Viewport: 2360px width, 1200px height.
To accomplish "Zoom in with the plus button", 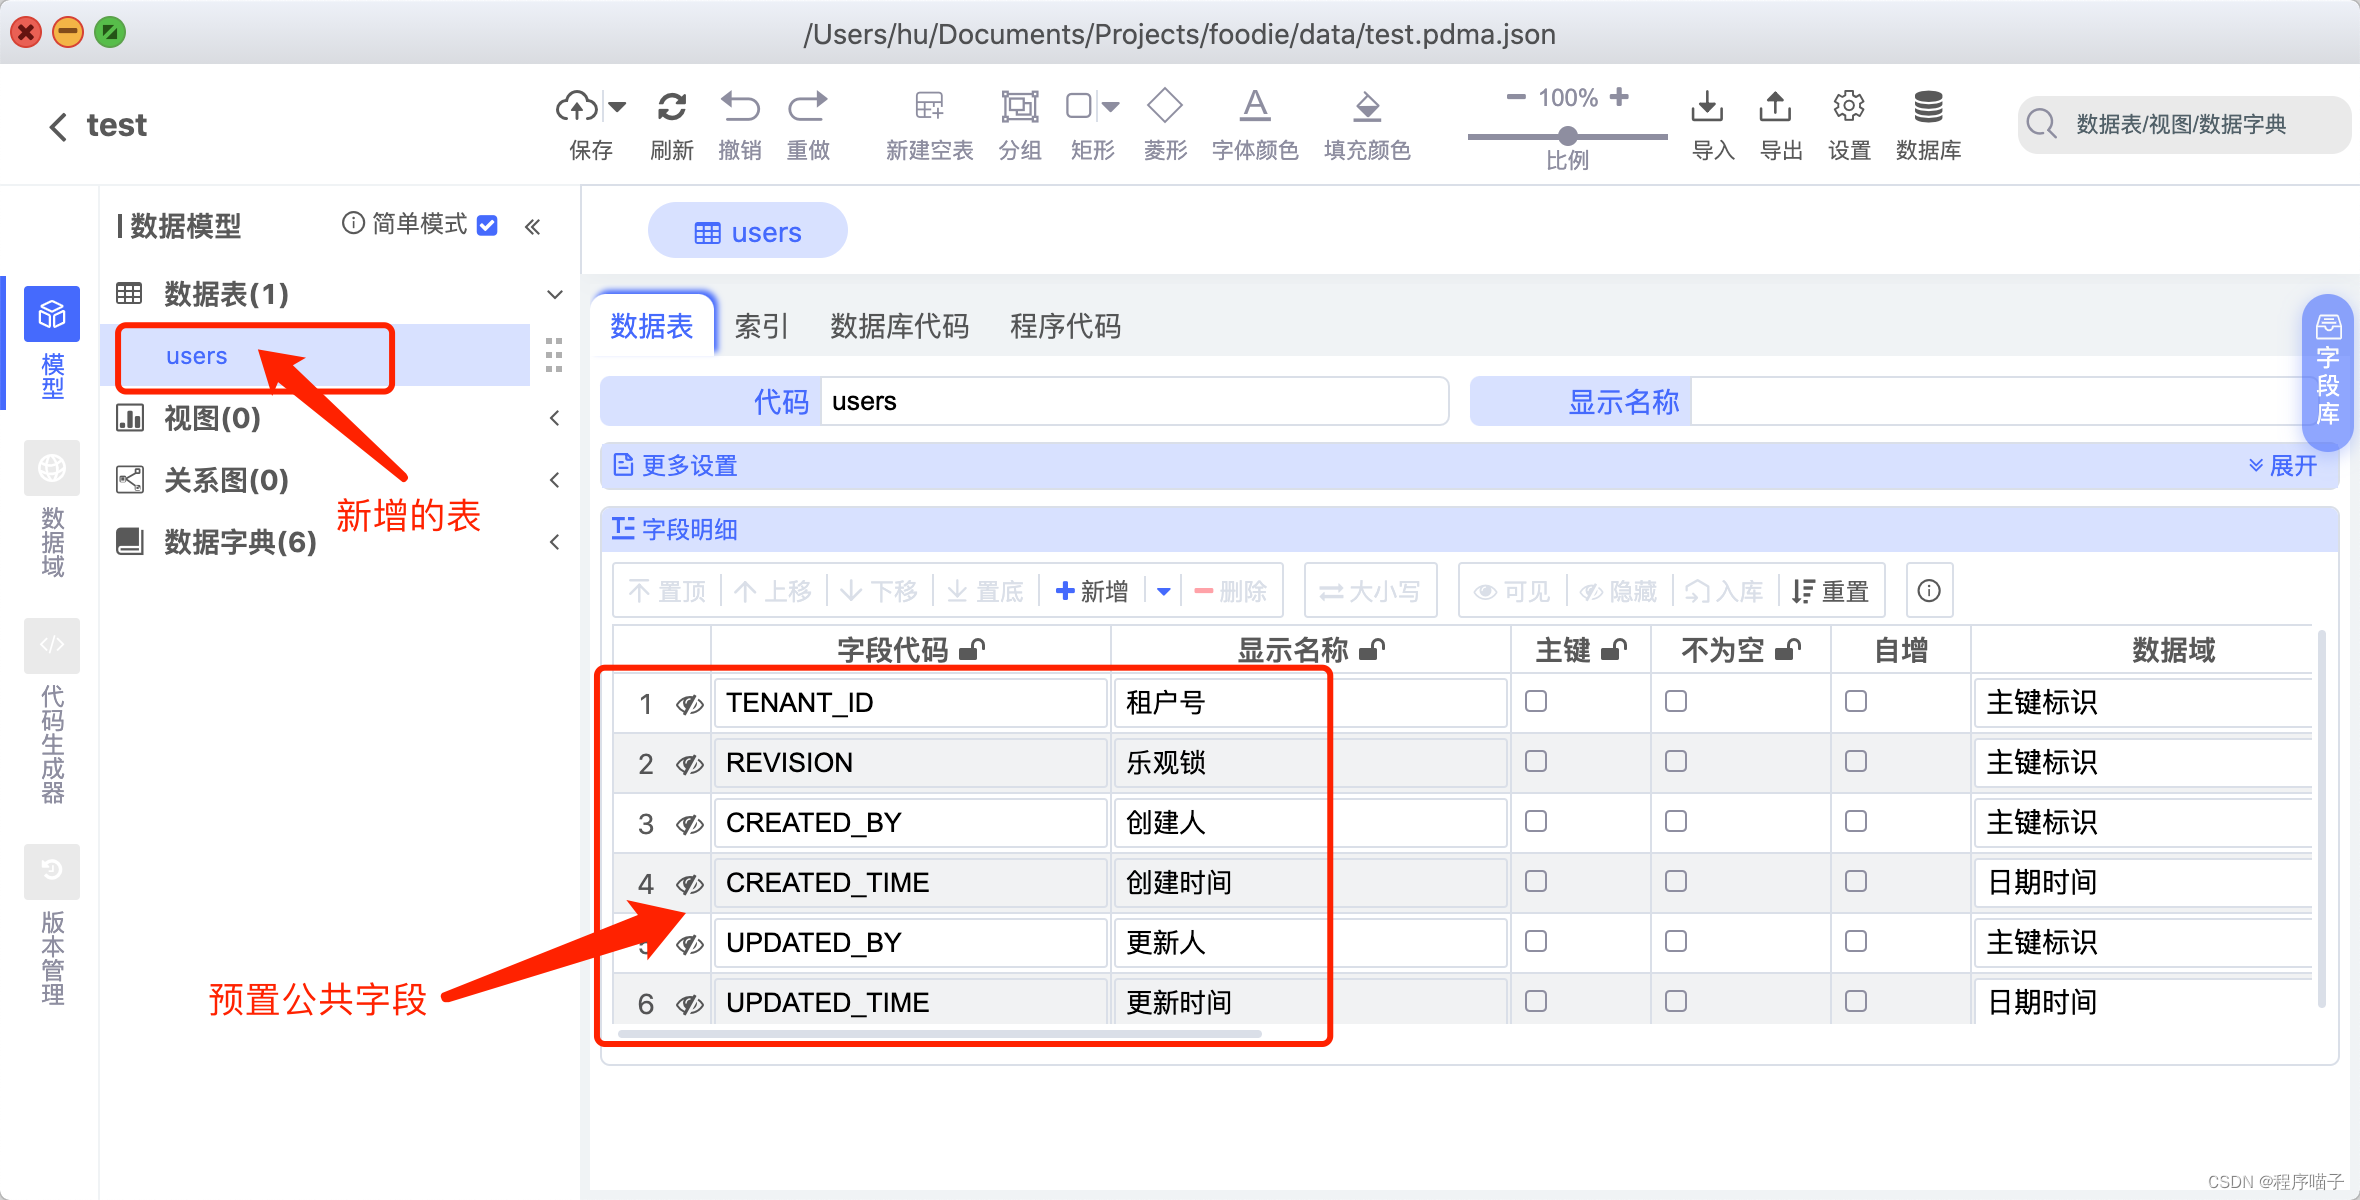I will coord(1619,97).
